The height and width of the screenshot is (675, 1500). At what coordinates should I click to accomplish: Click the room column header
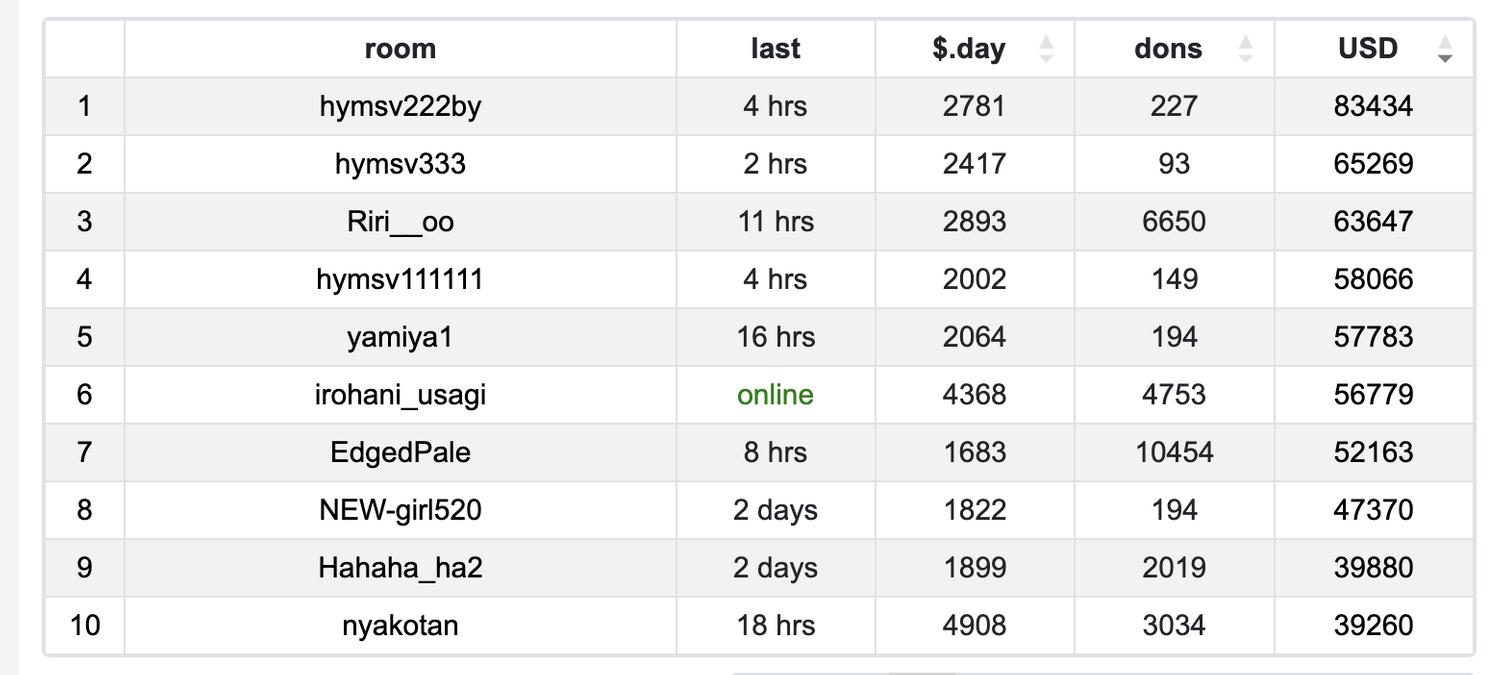pos(400,49)
